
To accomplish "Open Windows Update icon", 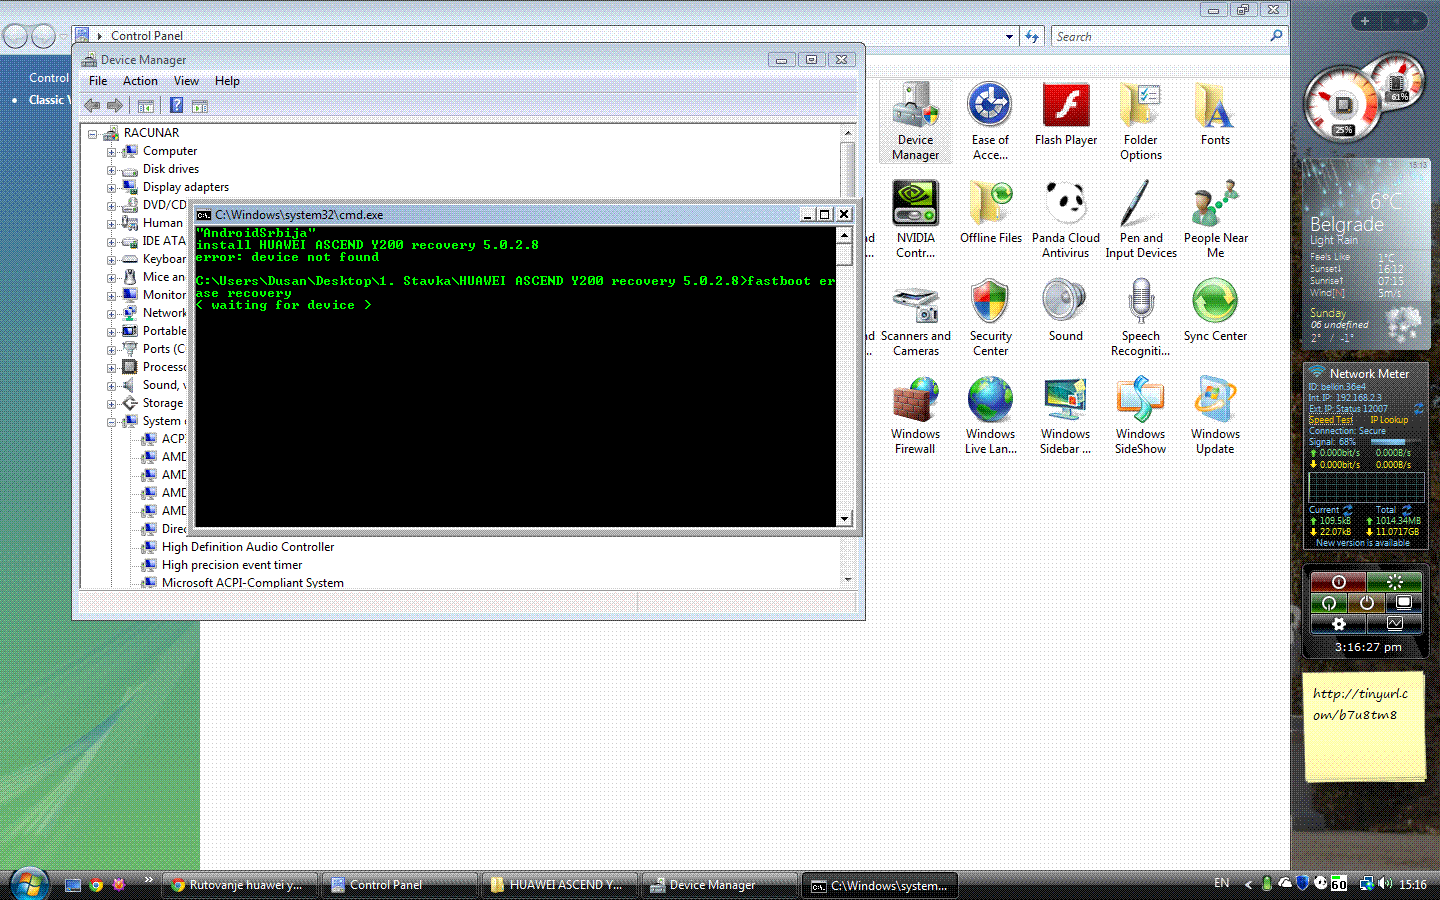I will pyautogui.click(x=1215, y=415).
